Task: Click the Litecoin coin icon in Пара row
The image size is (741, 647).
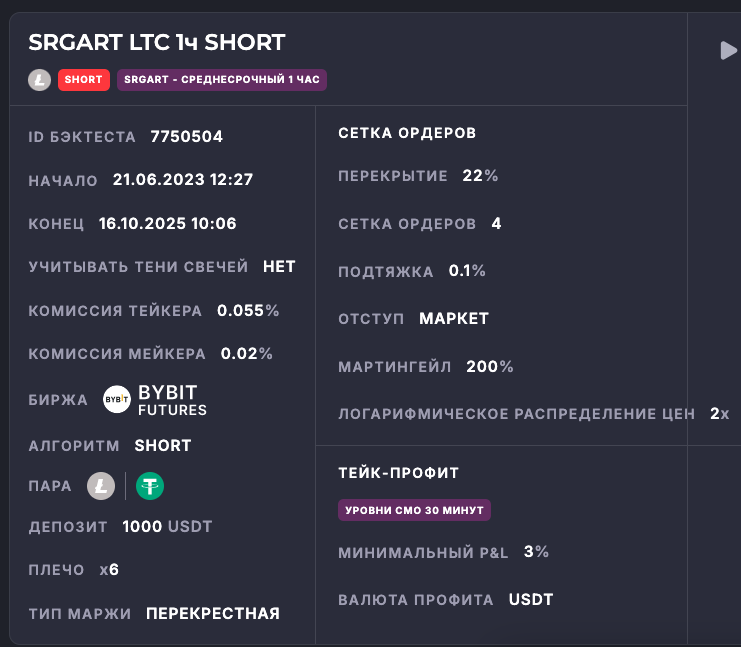Action: point(101,486)
